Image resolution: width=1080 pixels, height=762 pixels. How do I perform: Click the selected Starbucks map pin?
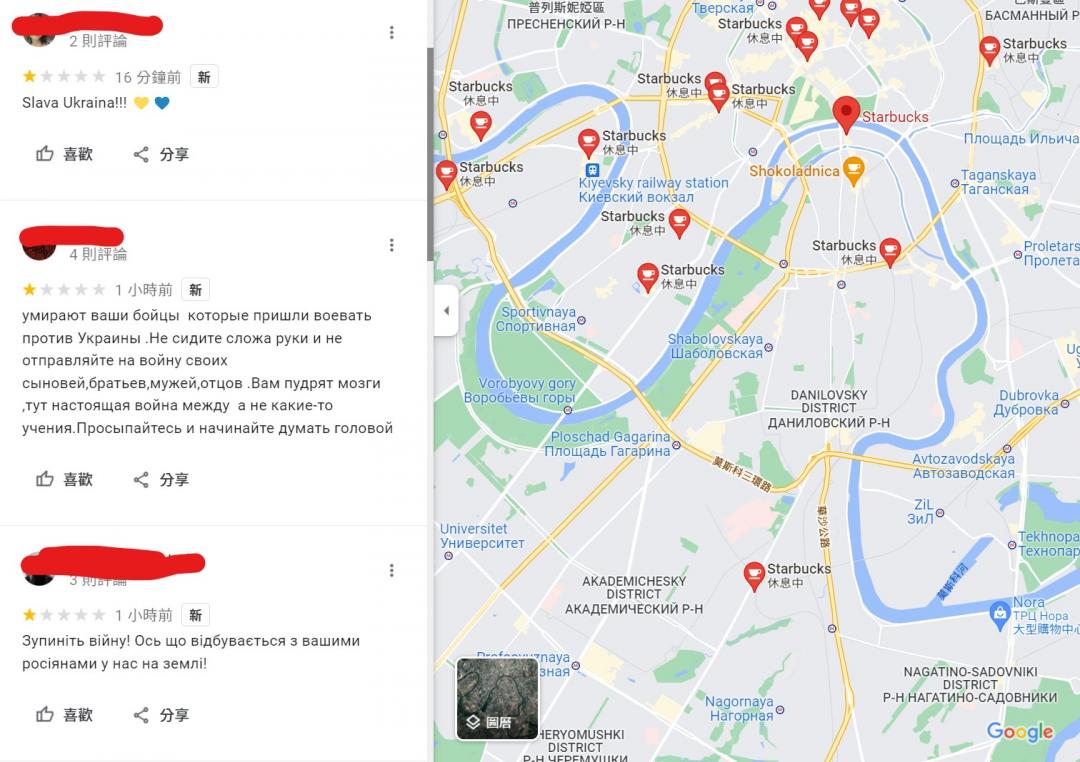pyautogui.click(x=846, y=114)
